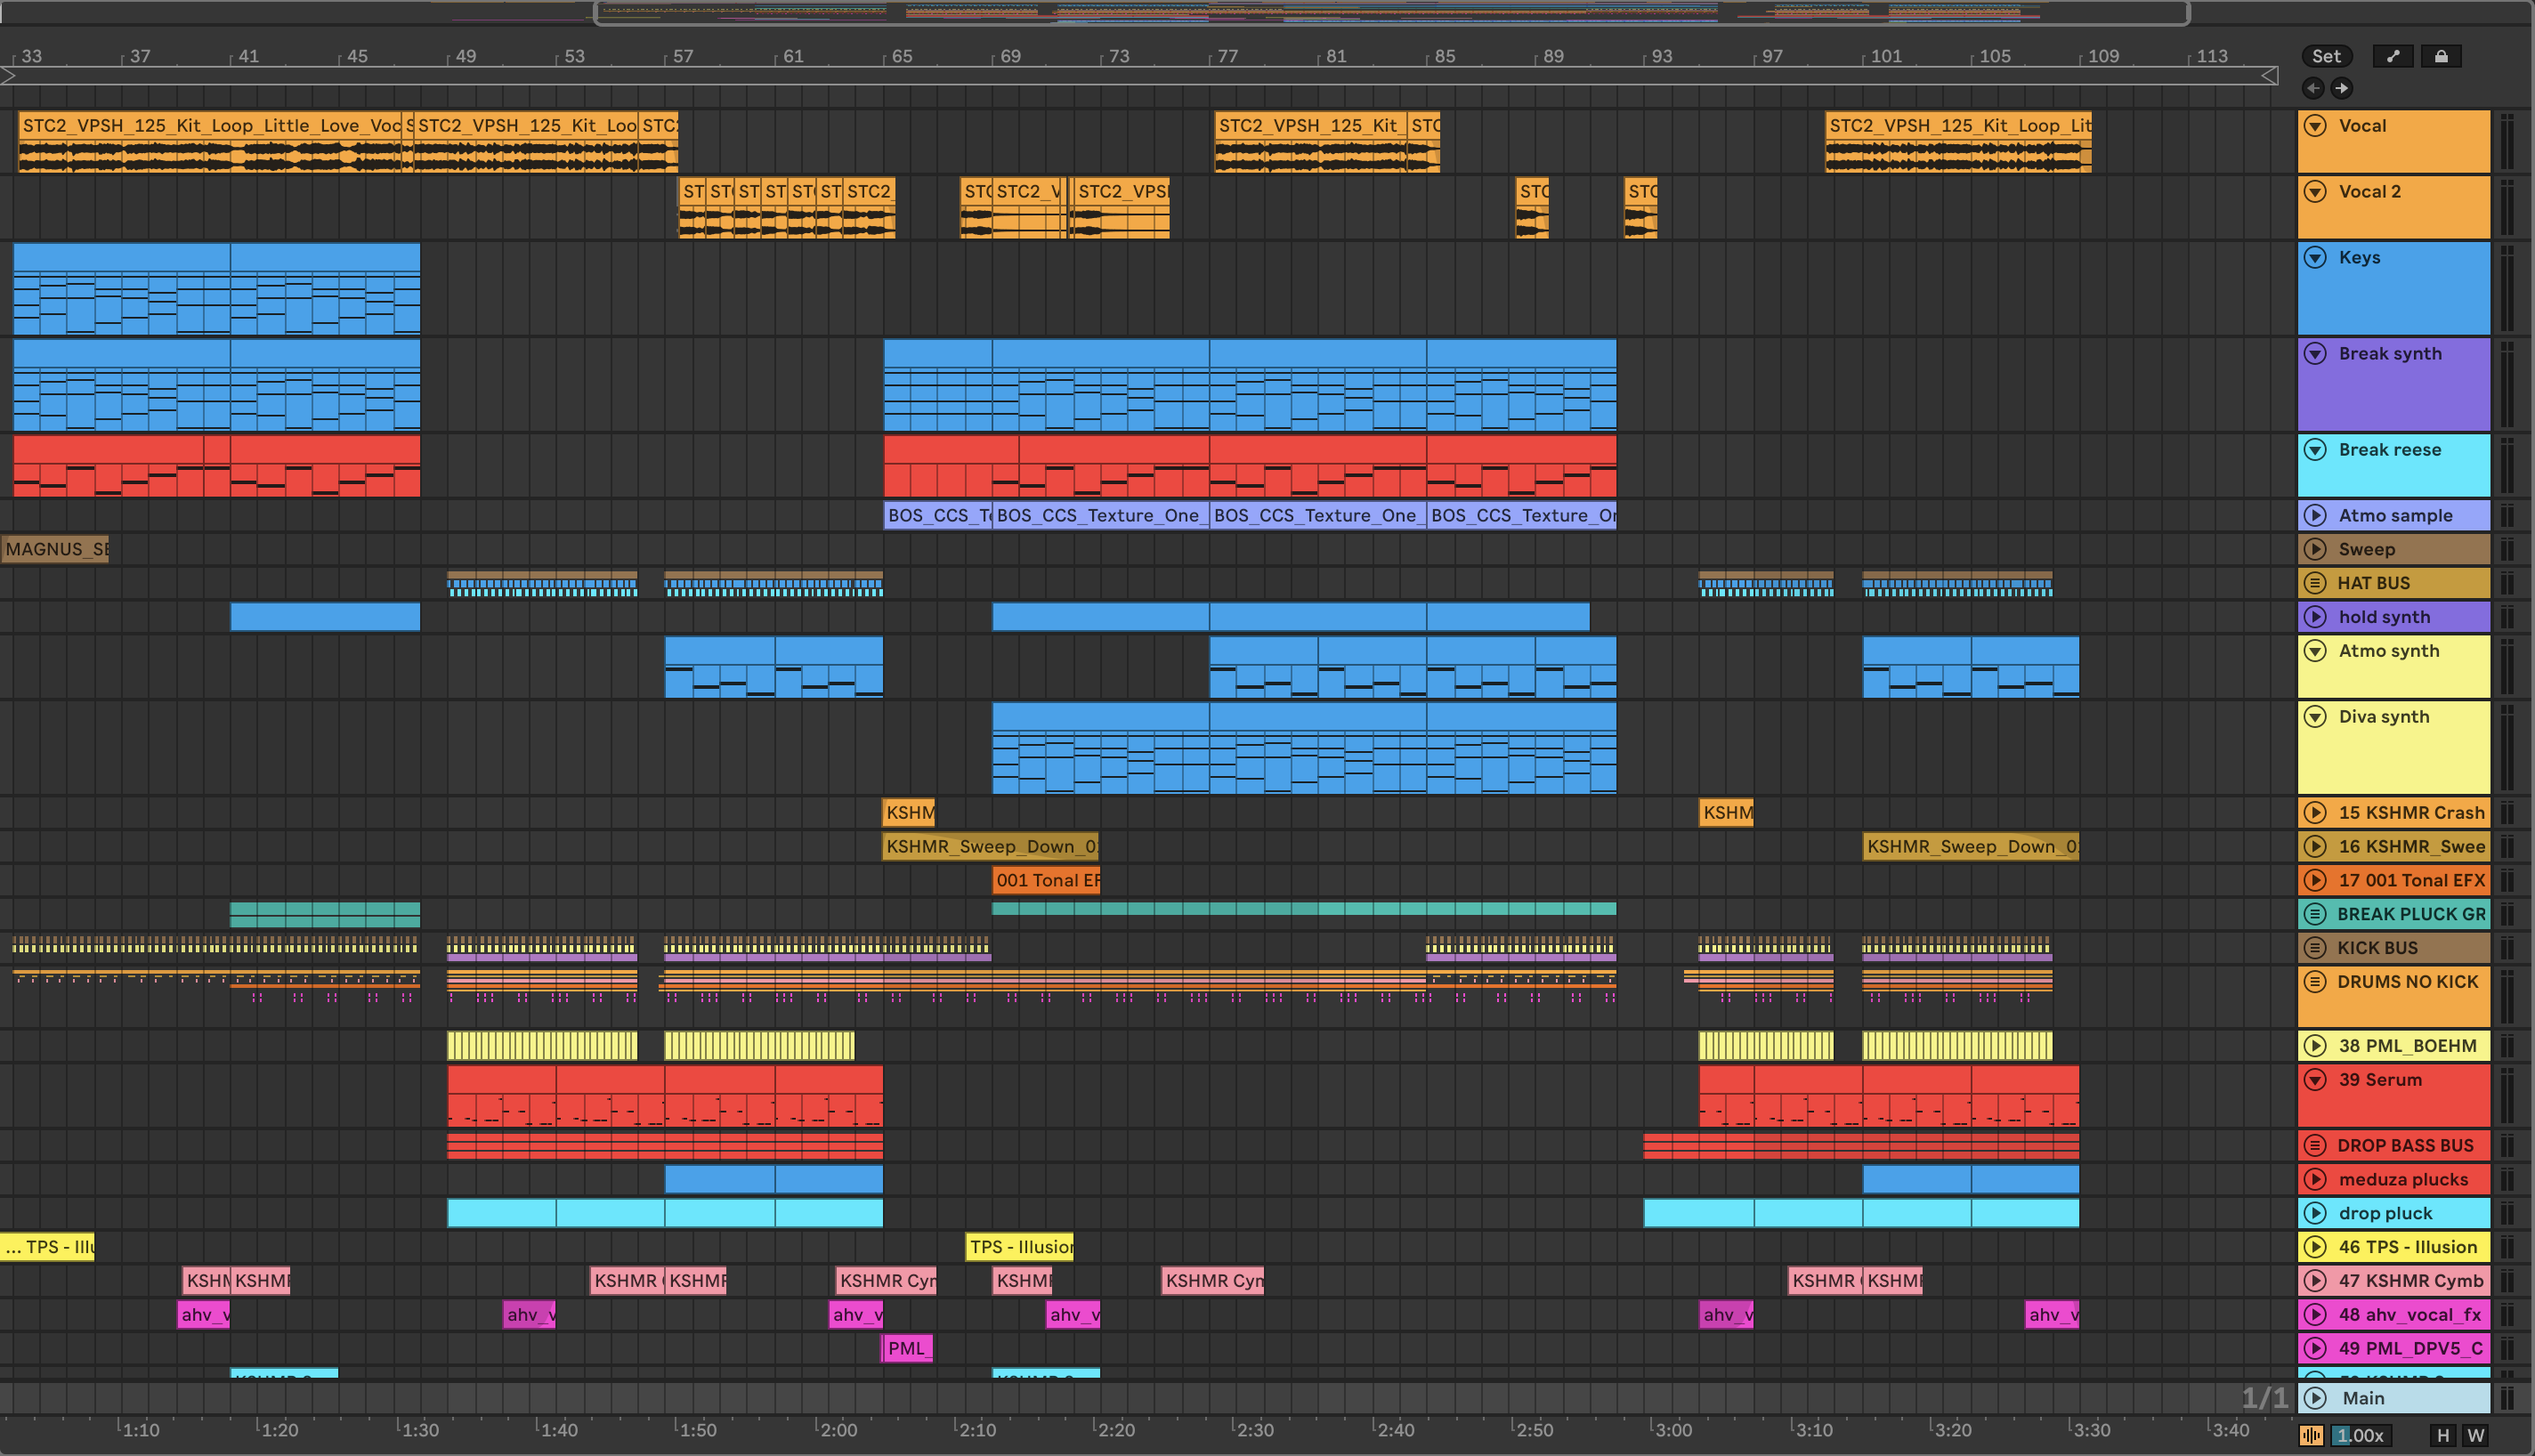This screenshot has width=2535, height=1456.
Task: Click the BREAK PLUCK GR group icon
Action: [2316, 913]
